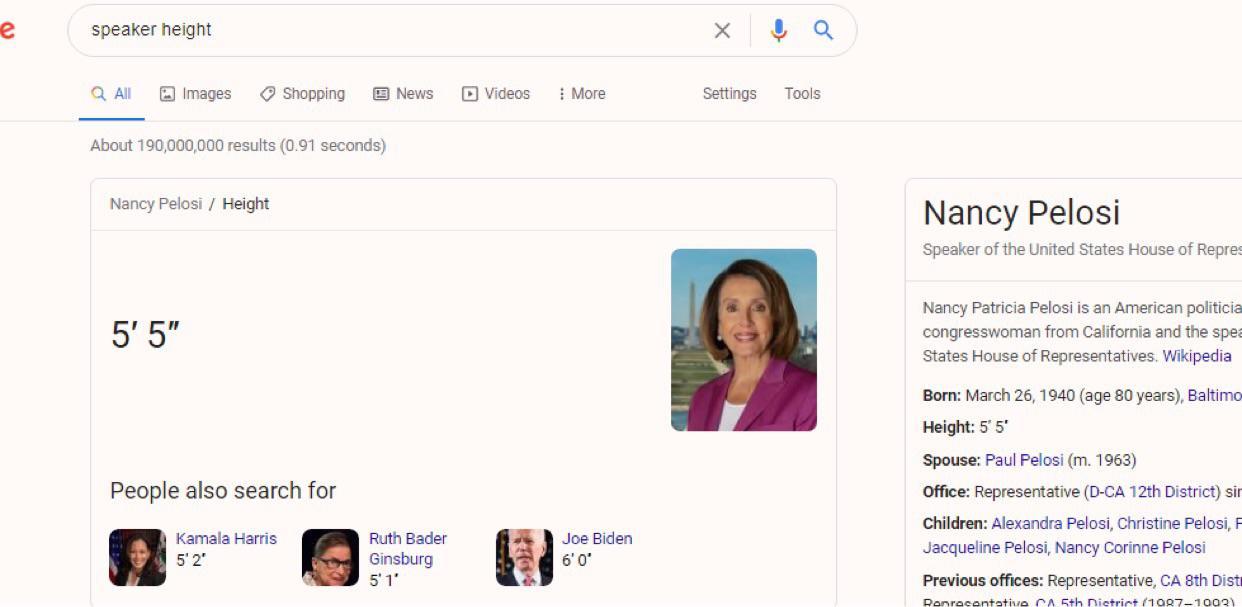The image size is (1242, 607).
Task: Clear the search box with X icon
Action: click(722, 30)
